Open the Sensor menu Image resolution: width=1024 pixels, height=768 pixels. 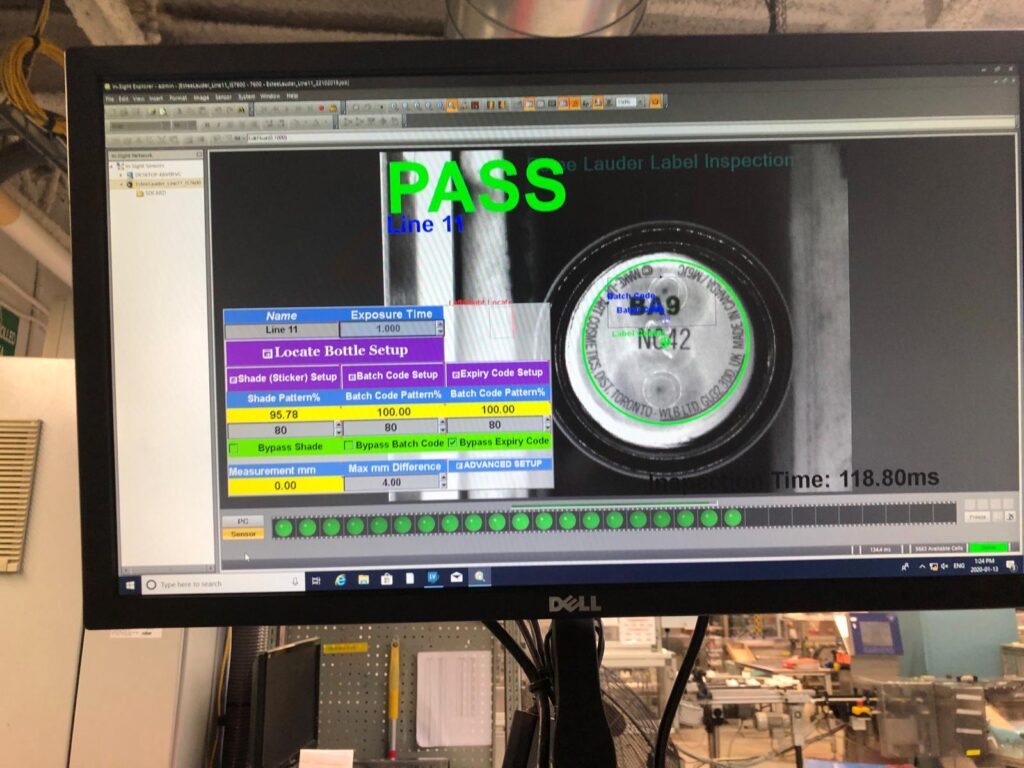tap(223, 97)
